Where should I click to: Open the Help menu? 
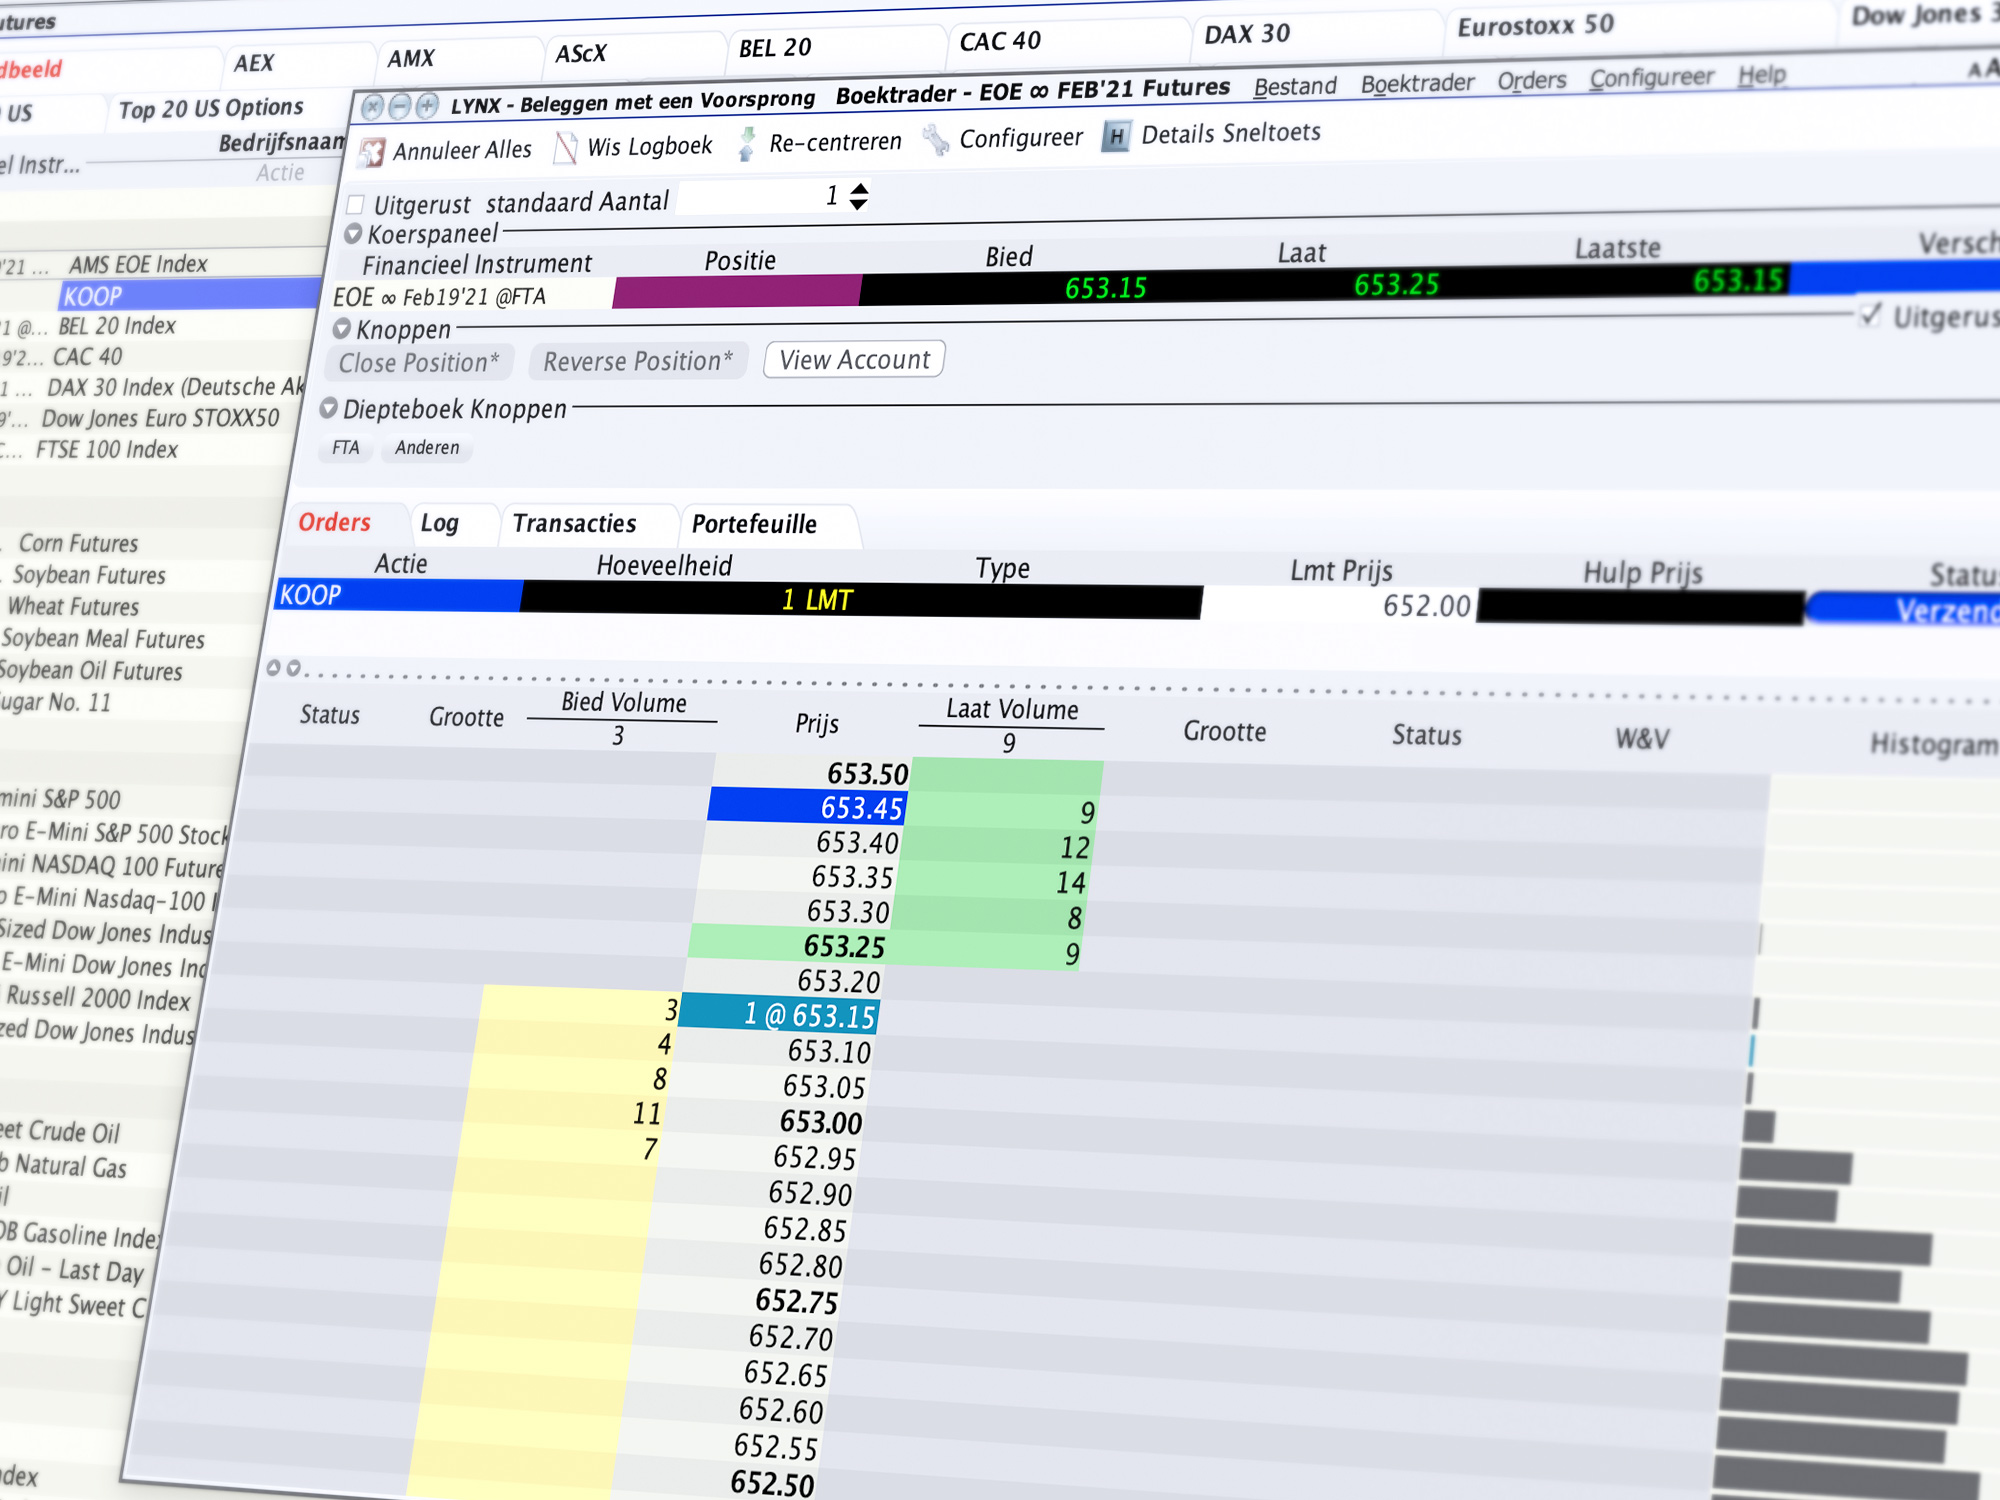tap(1762, 75)
